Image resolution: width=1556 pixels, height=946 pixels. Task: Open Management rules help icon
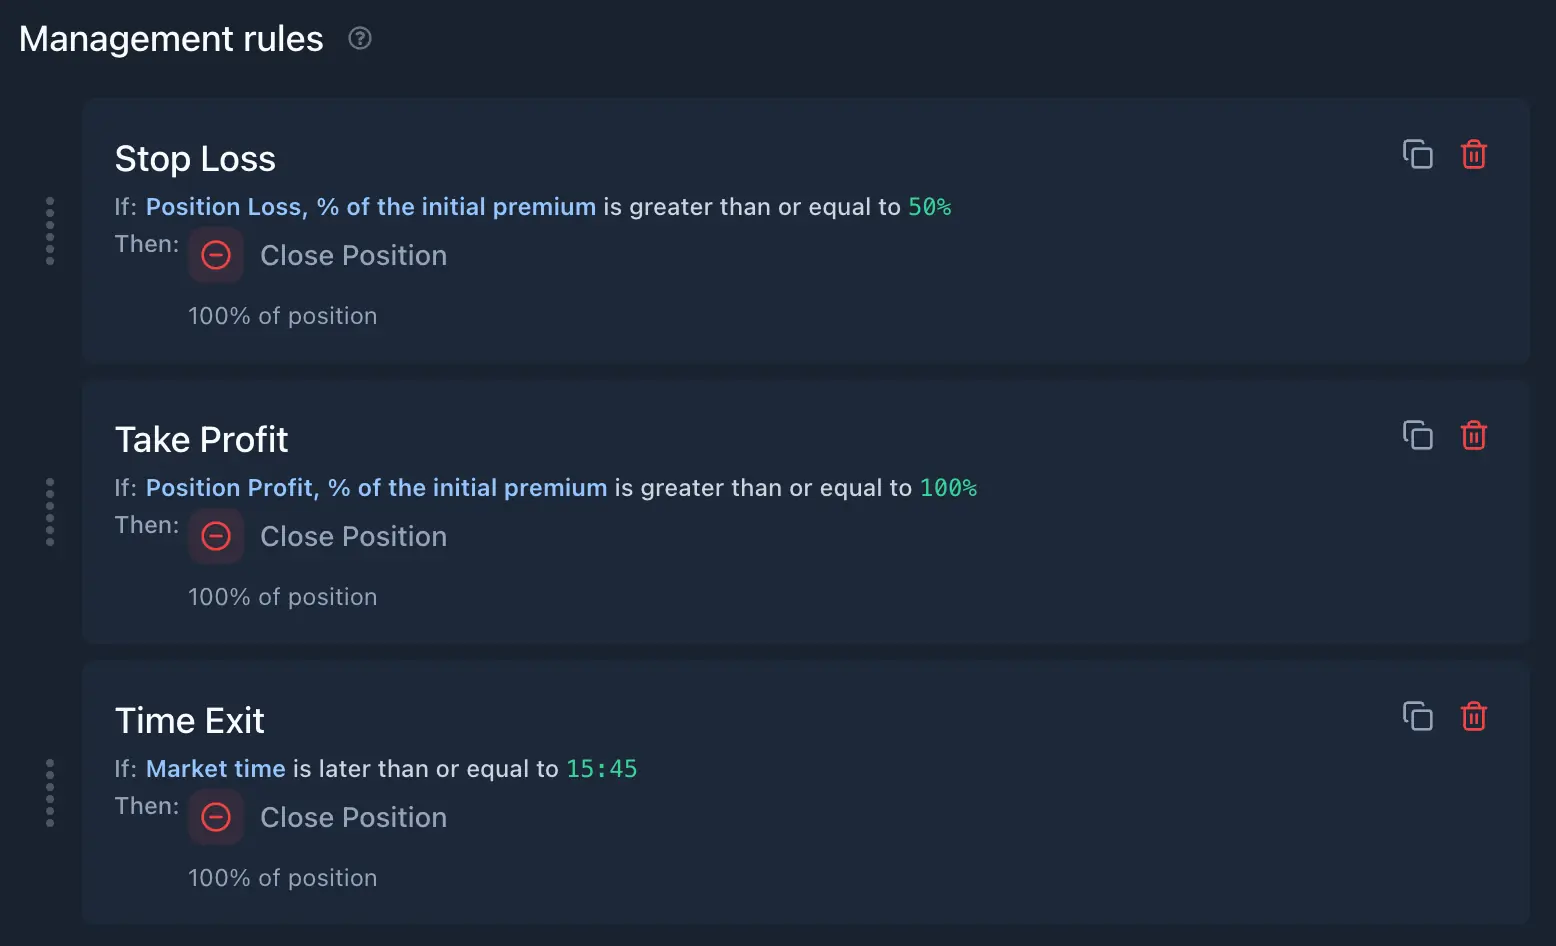(x=360, y=38)
